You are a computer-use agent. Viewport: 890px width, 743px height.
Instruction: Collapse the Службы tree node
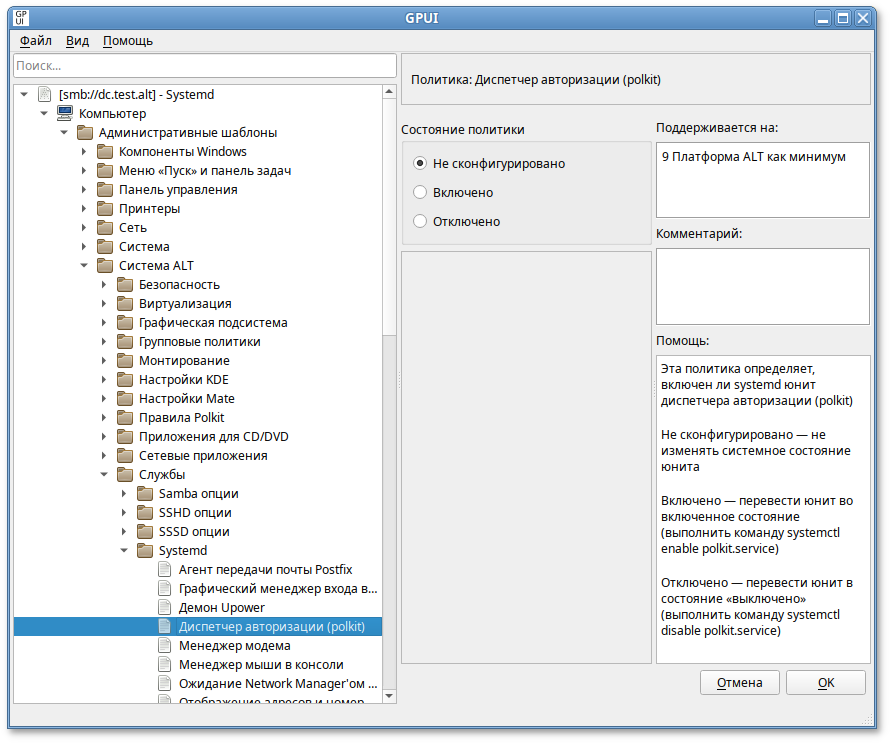[x=103, y=474]
